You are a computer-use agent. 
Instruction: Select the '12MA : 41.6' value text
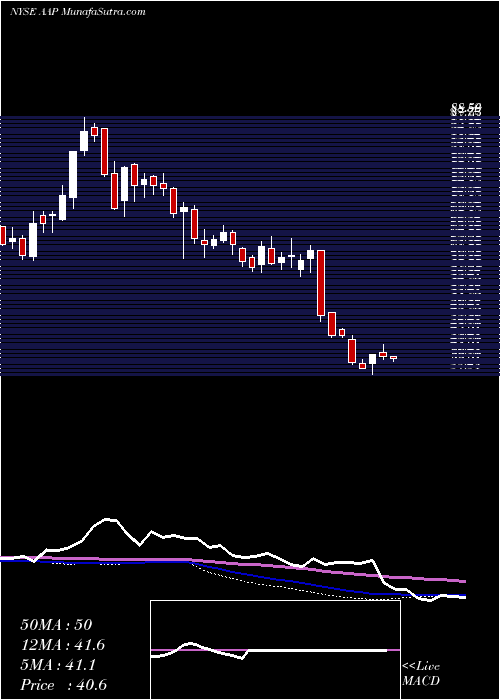pyautogui.click(x=64, y=645)
